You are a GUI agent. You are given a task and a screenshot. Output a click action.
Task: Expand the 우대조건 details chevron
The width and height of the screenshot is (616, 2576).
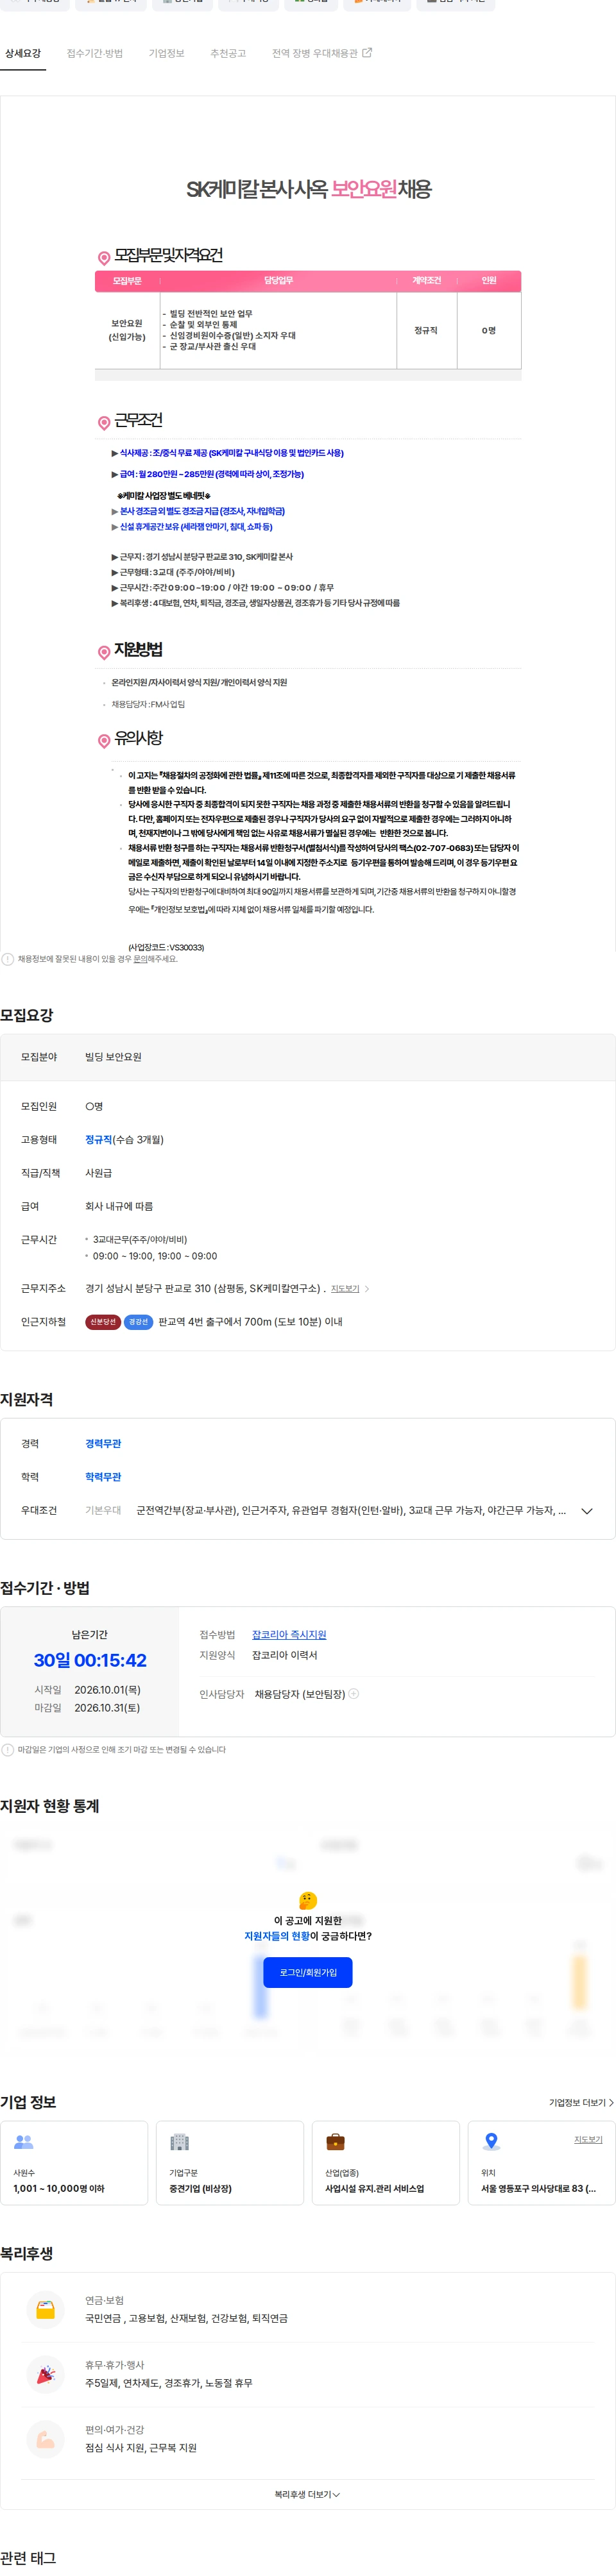coord(587,1511)
